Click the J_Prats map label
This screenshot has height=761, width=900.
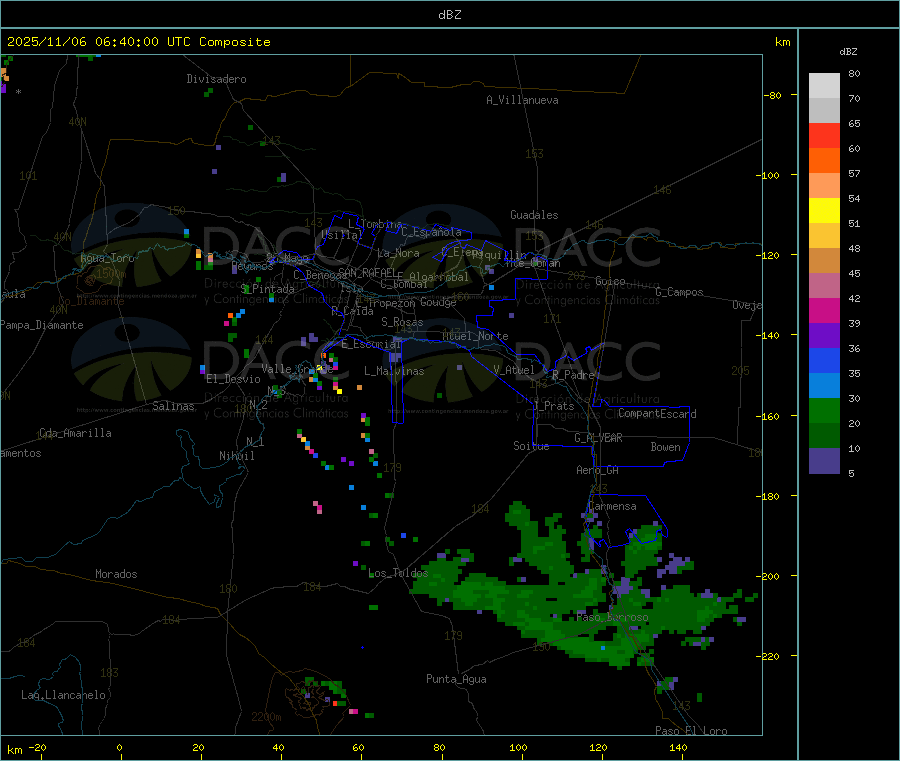pos(554,406)
